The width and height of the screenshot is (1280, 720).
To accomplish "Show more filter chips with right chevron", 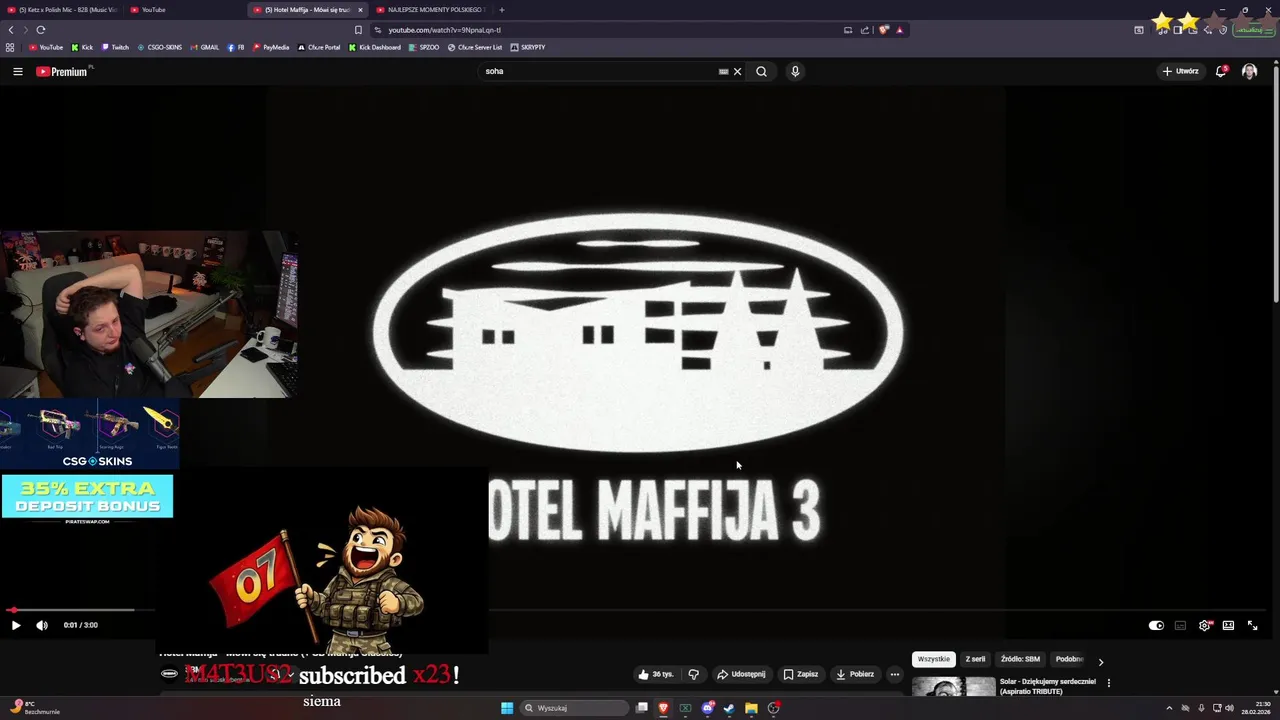I will [1101, 661].
